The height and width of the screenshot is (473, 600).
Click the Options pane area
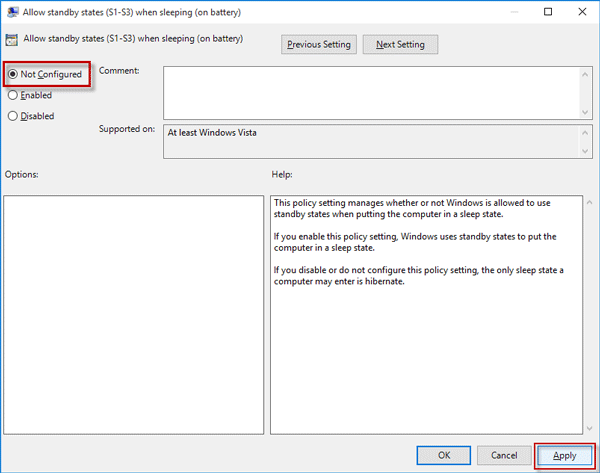(134, 315)
